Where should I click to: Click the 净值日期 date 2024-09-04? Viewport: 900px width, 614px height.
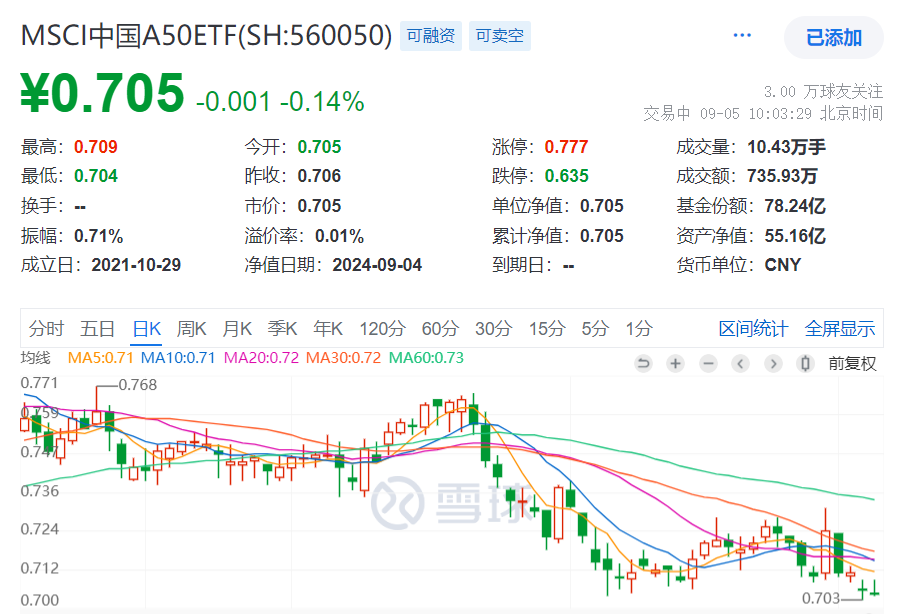pos(377,265)
